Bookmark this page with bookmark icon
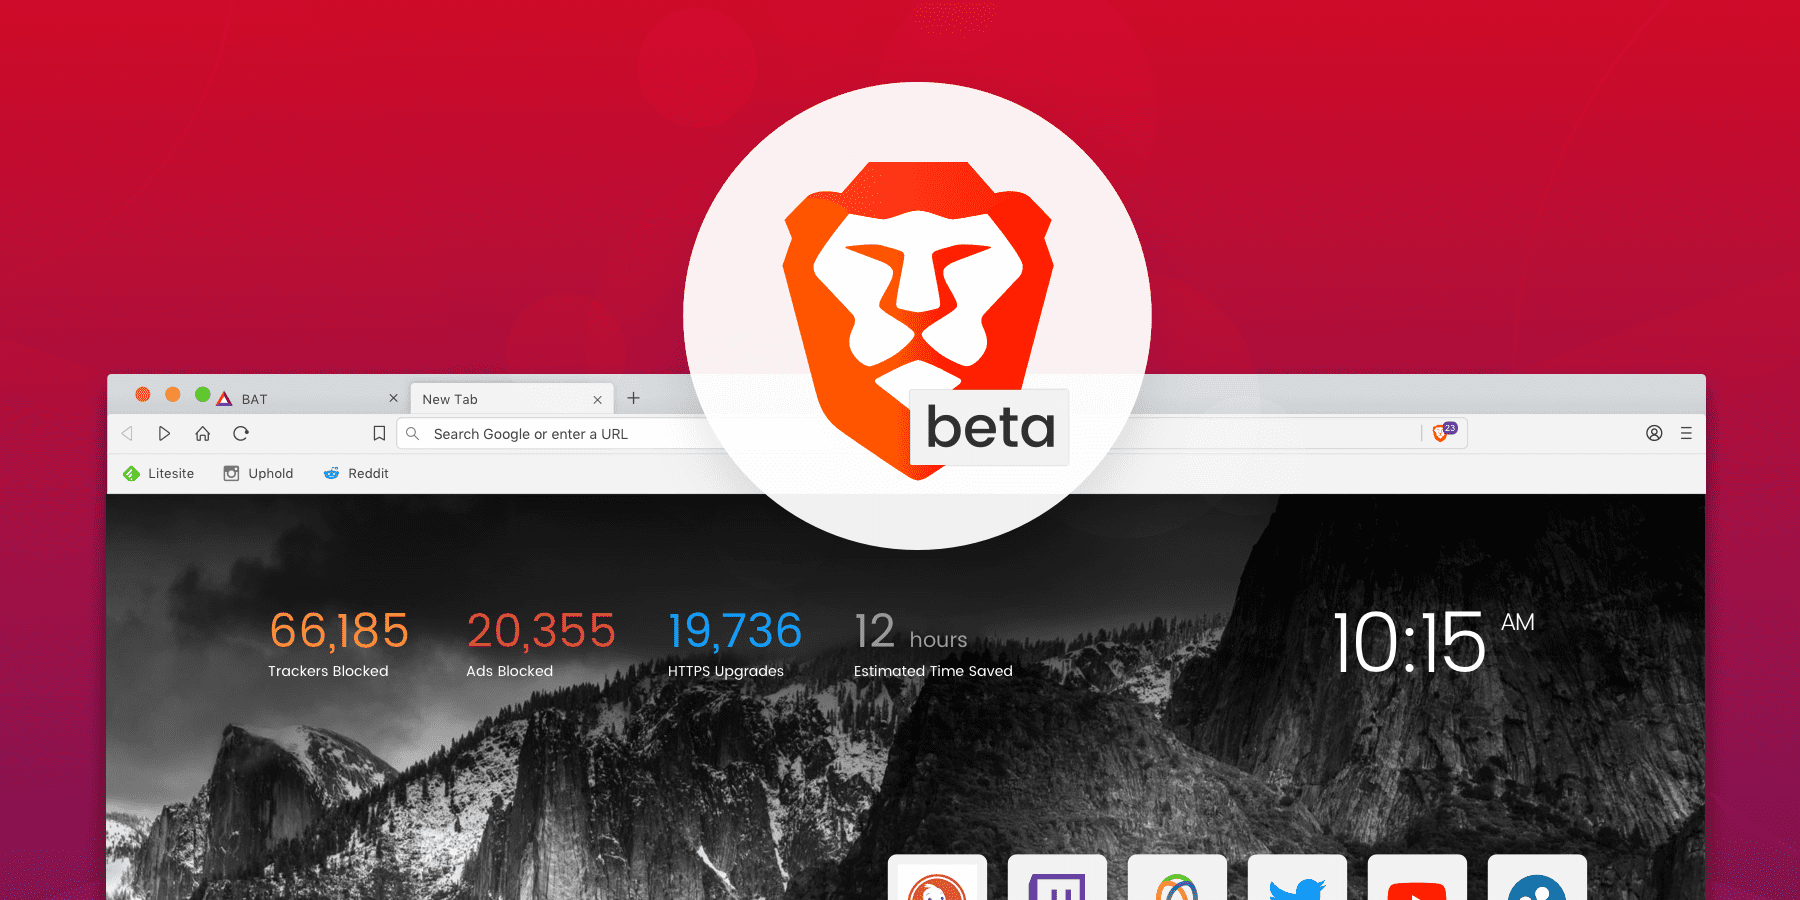This screenshot has height=900, width=1800. coord(379,433)
